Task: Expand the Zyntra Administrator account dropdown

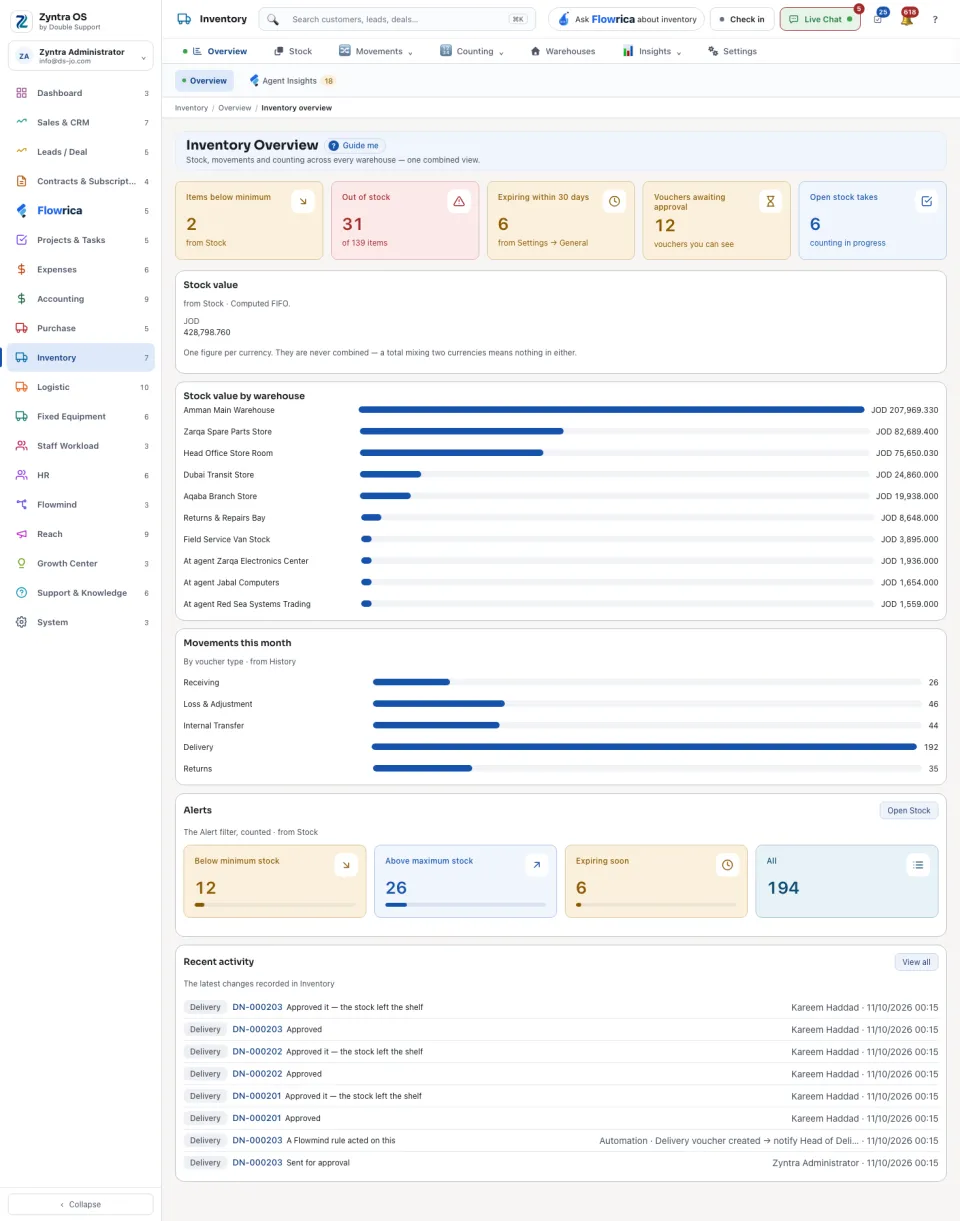Action: (x=81, y=56)
